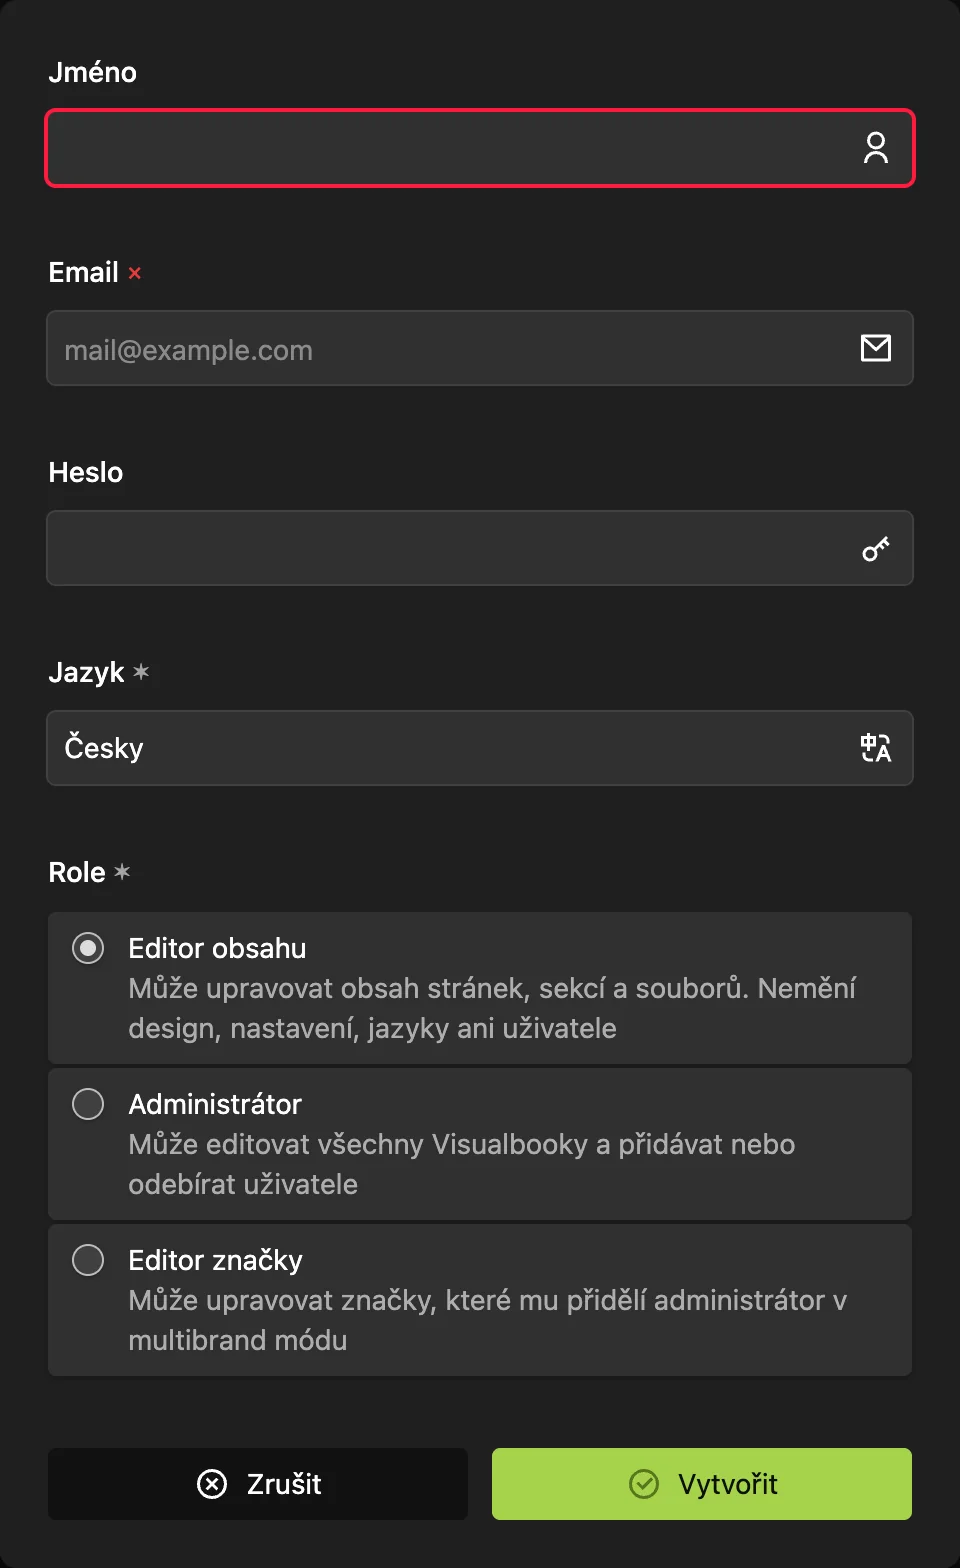This screenshot has width=960, height=1568.
Task: Click the Email field with mail@example.com placeholder
Action: tap(480, 348)
